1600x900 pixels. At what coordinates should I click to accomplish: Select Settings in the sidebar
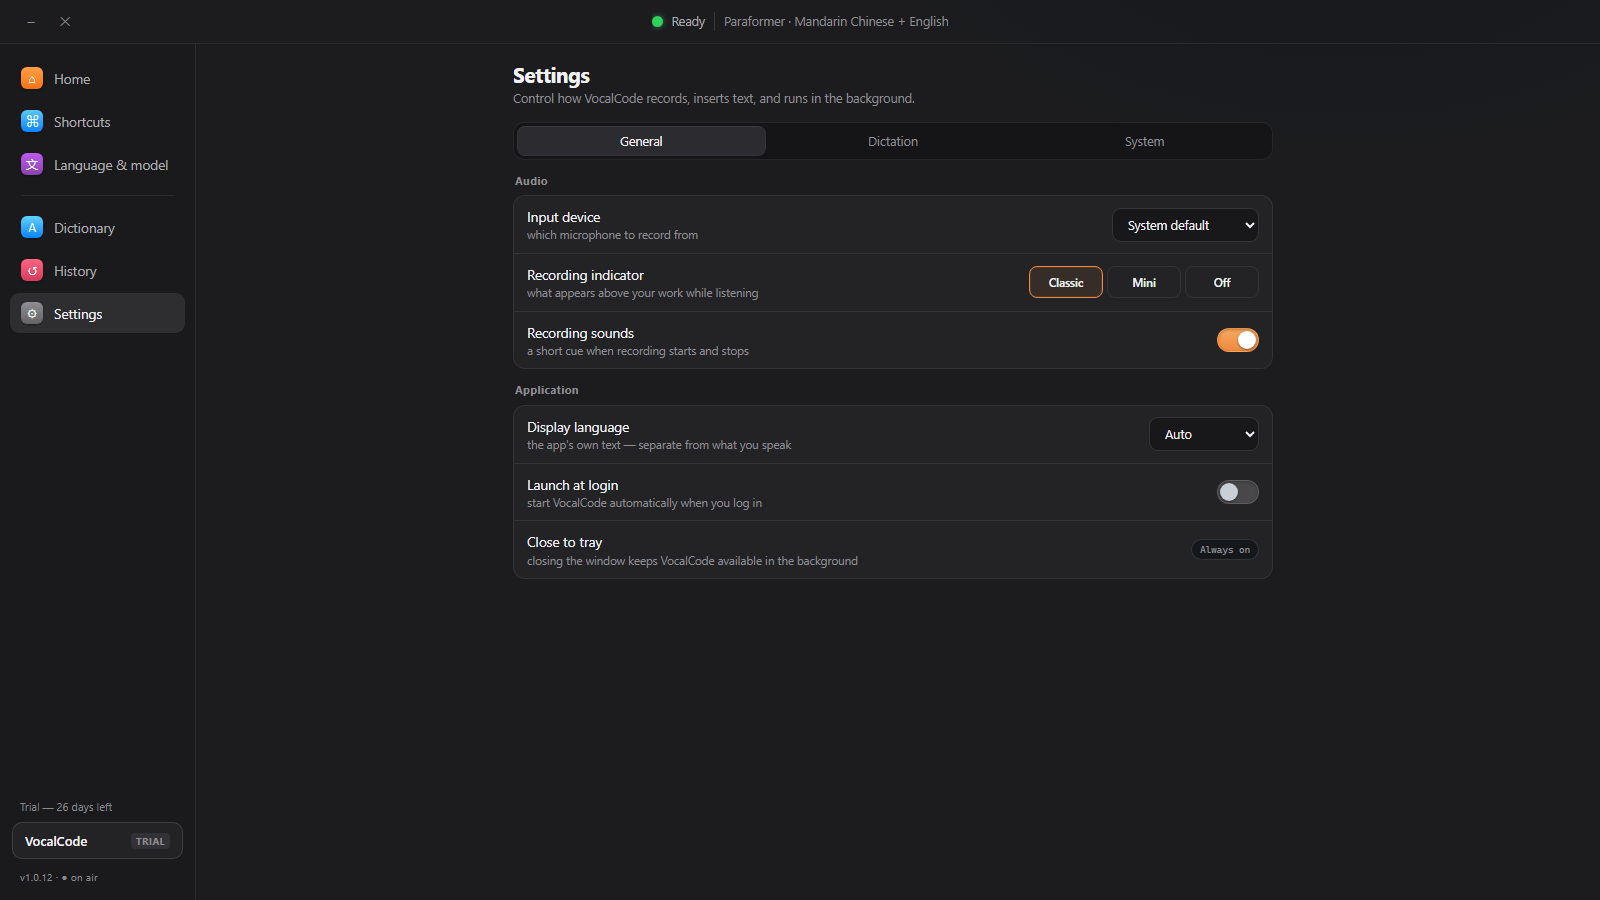(x=97, y=313)
